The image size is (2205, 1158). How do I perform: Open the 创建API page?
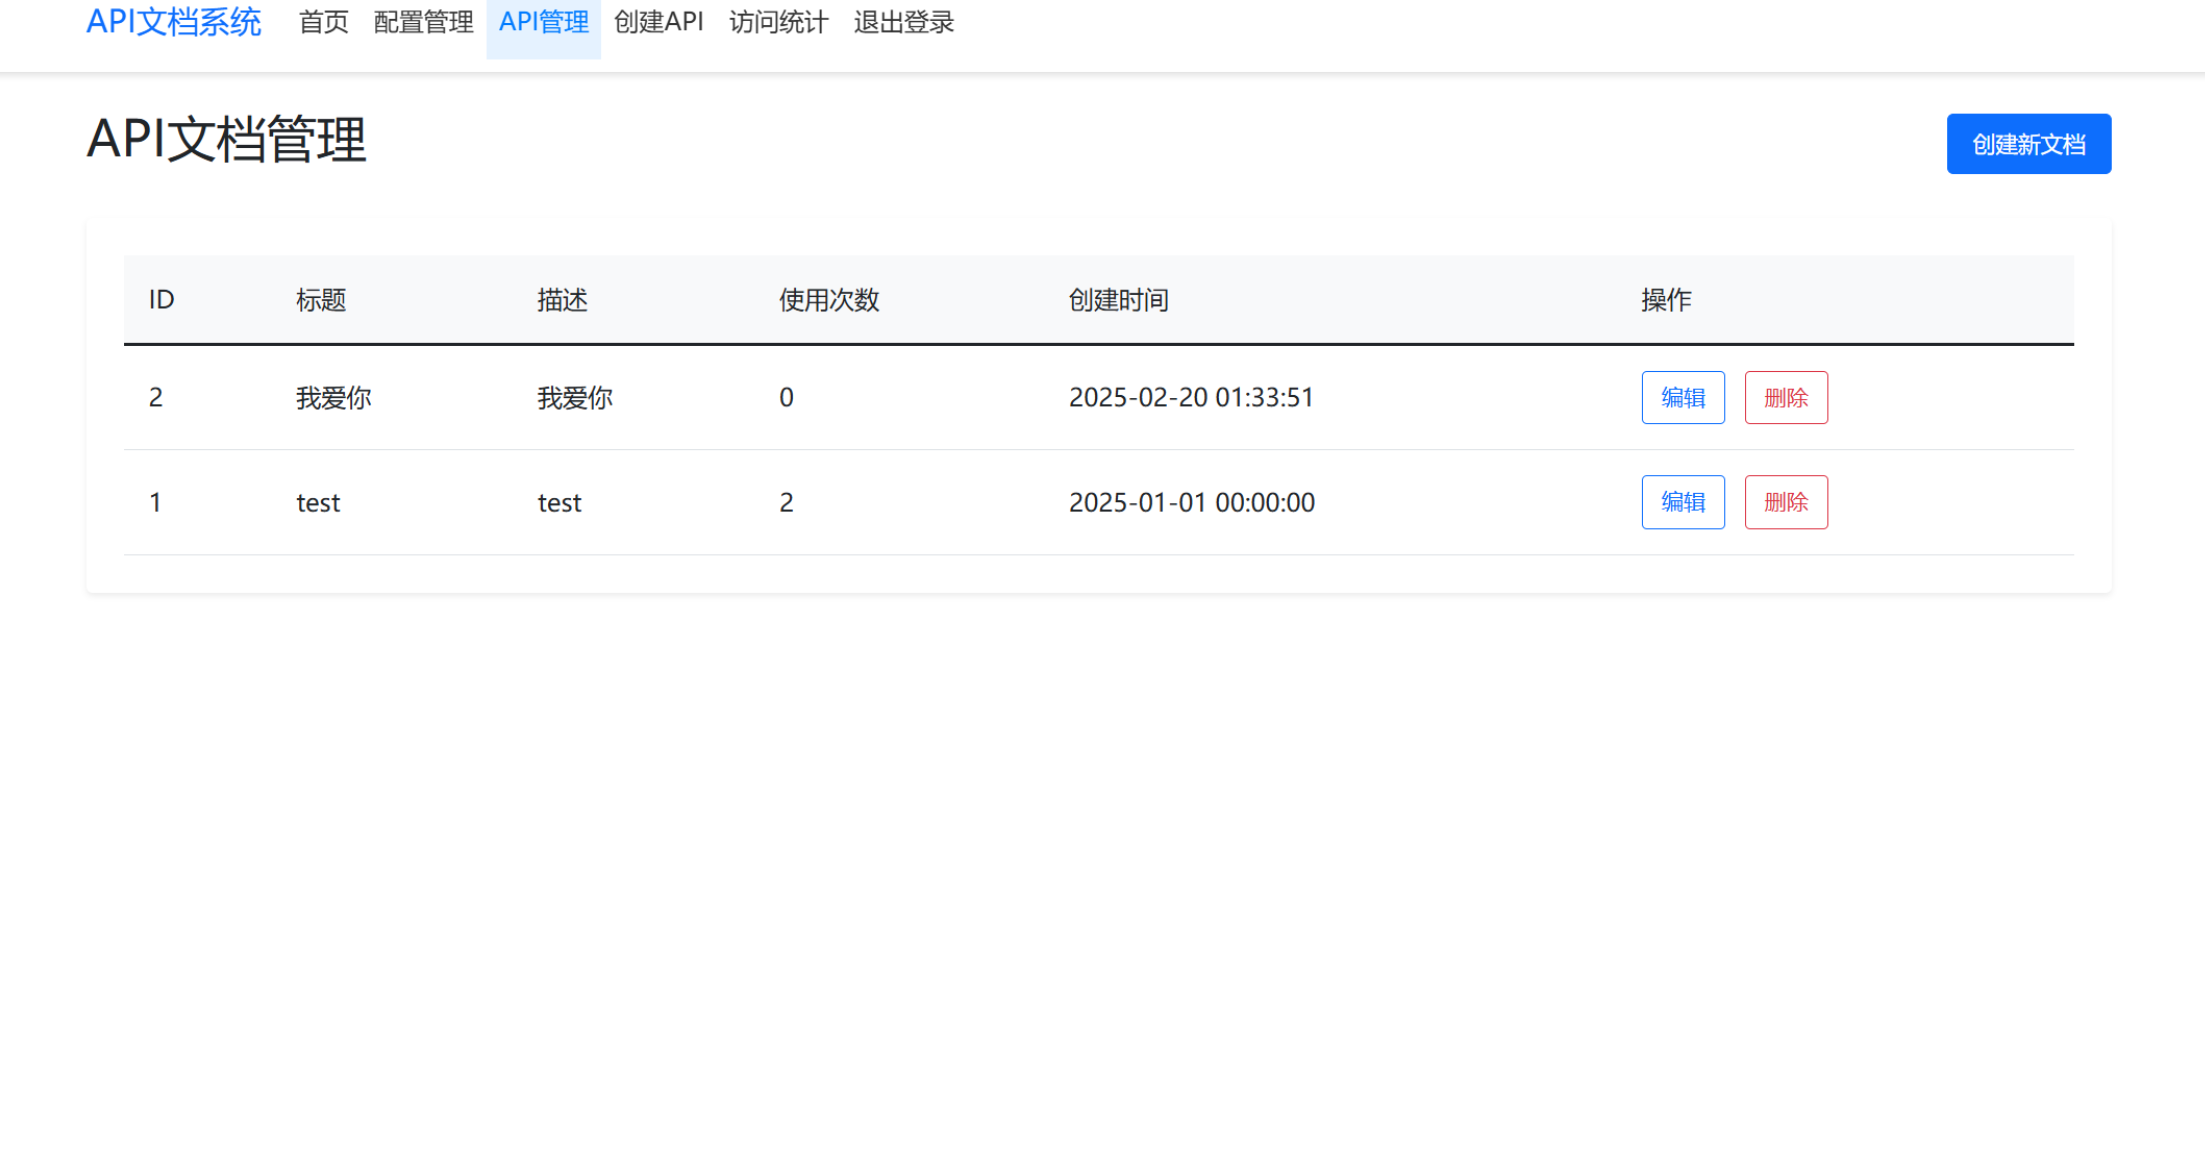(x=658, y=23)
